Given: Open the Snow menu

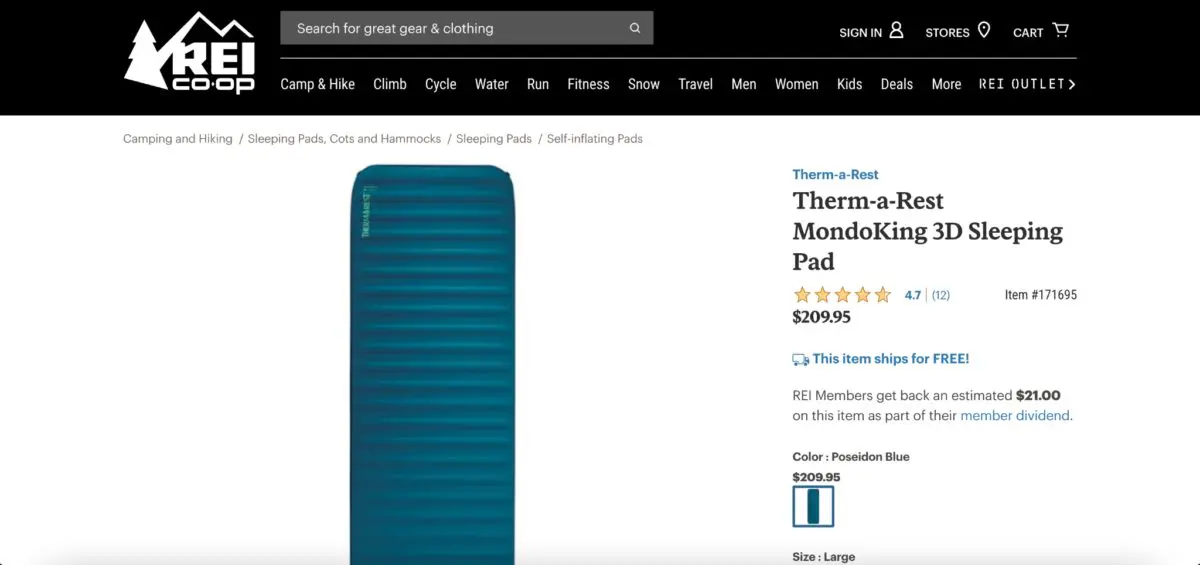Looking at the screenshot, I should (x=644, y=84).
